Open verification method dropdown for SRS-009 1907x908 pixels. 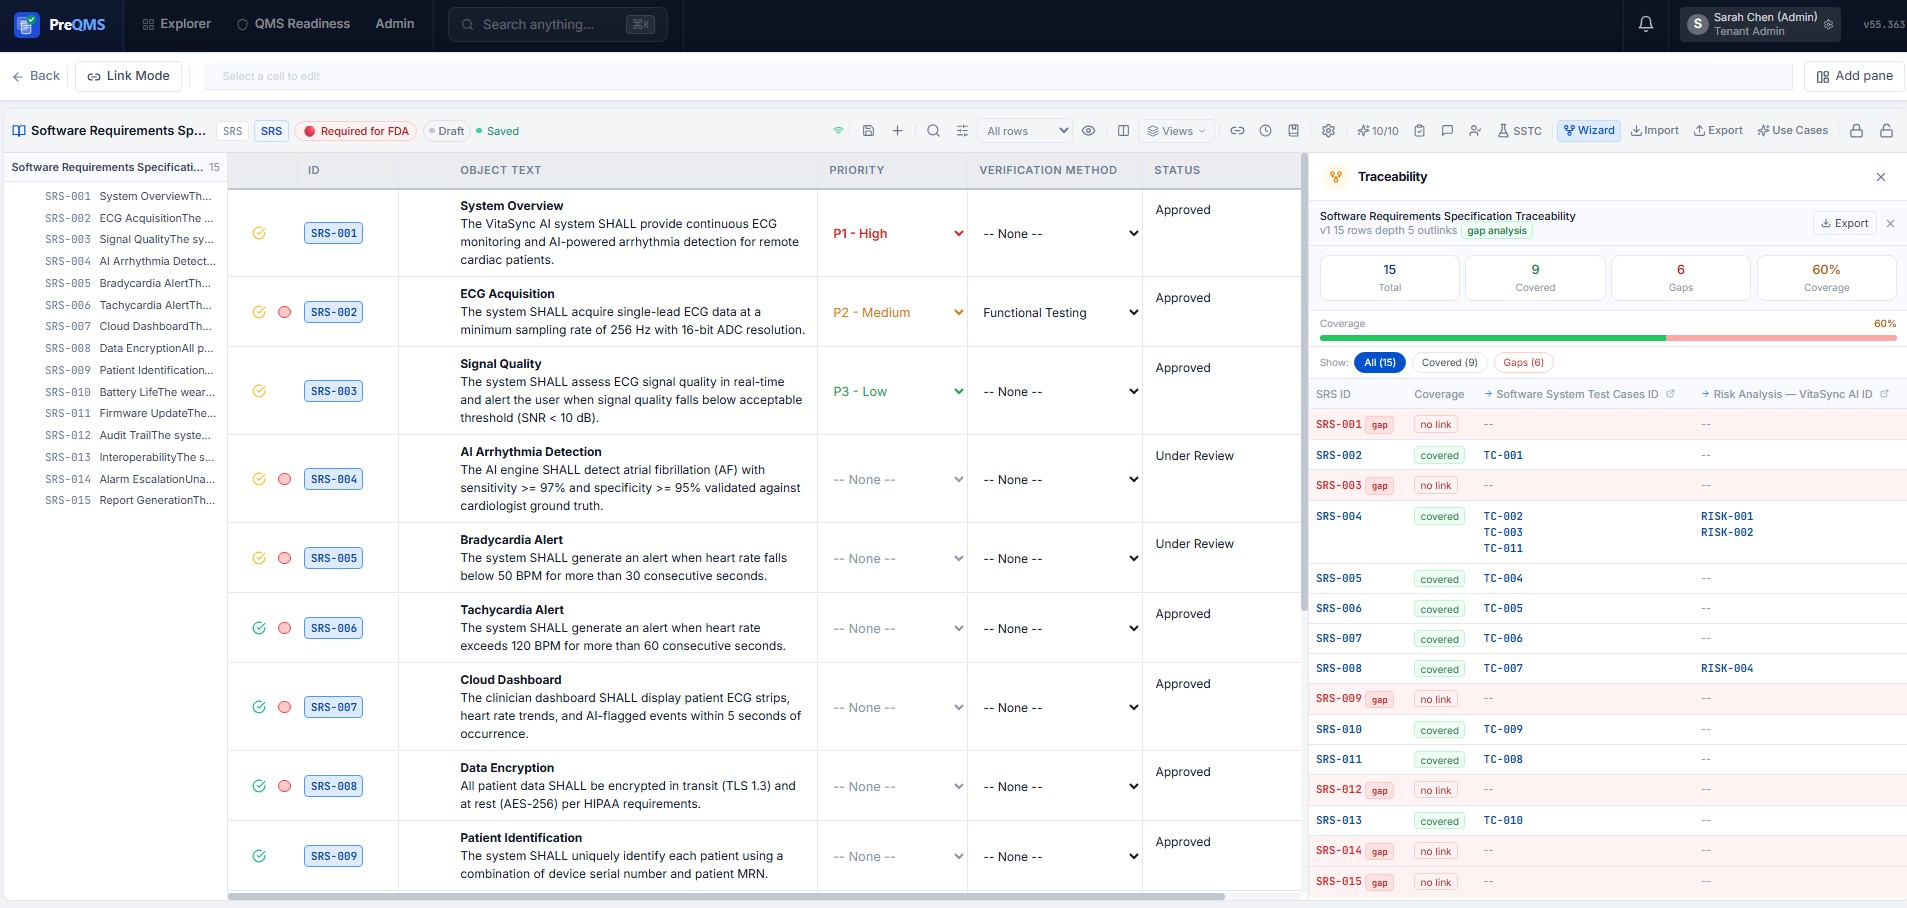tap(1060, 857)
